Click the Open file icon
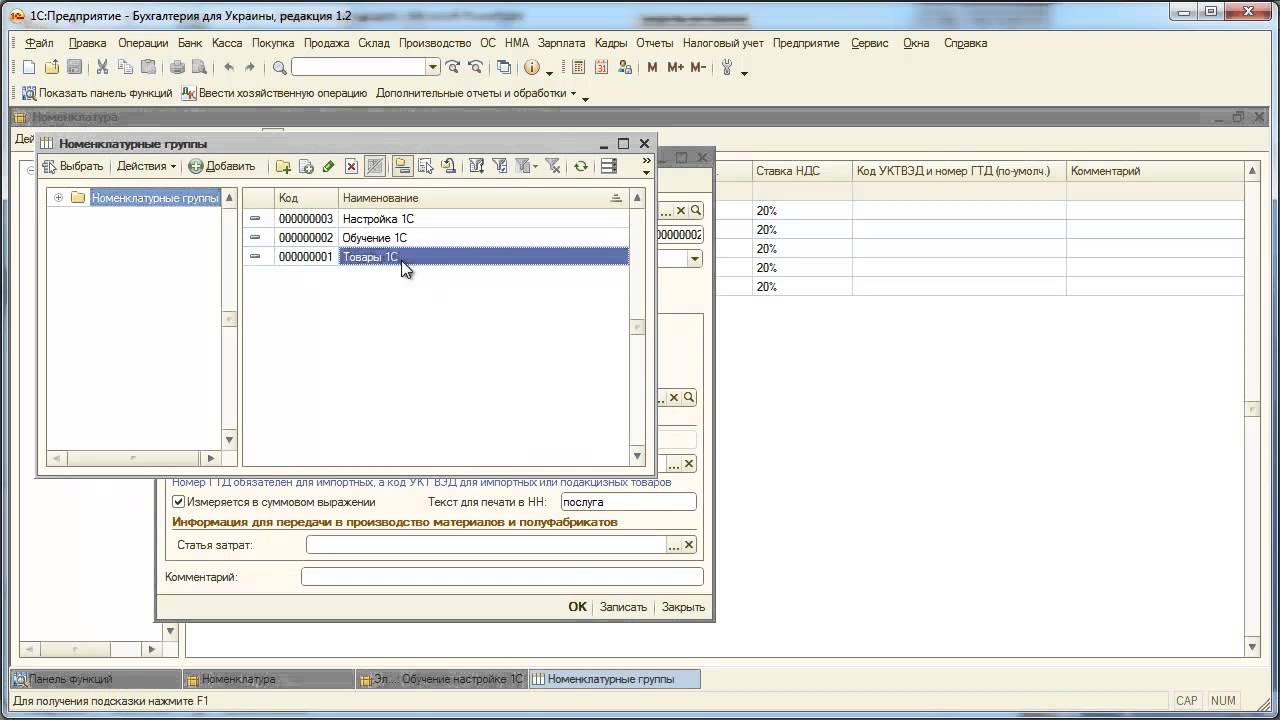Screen dimensions: 1280x720 (x=52, y=67)
